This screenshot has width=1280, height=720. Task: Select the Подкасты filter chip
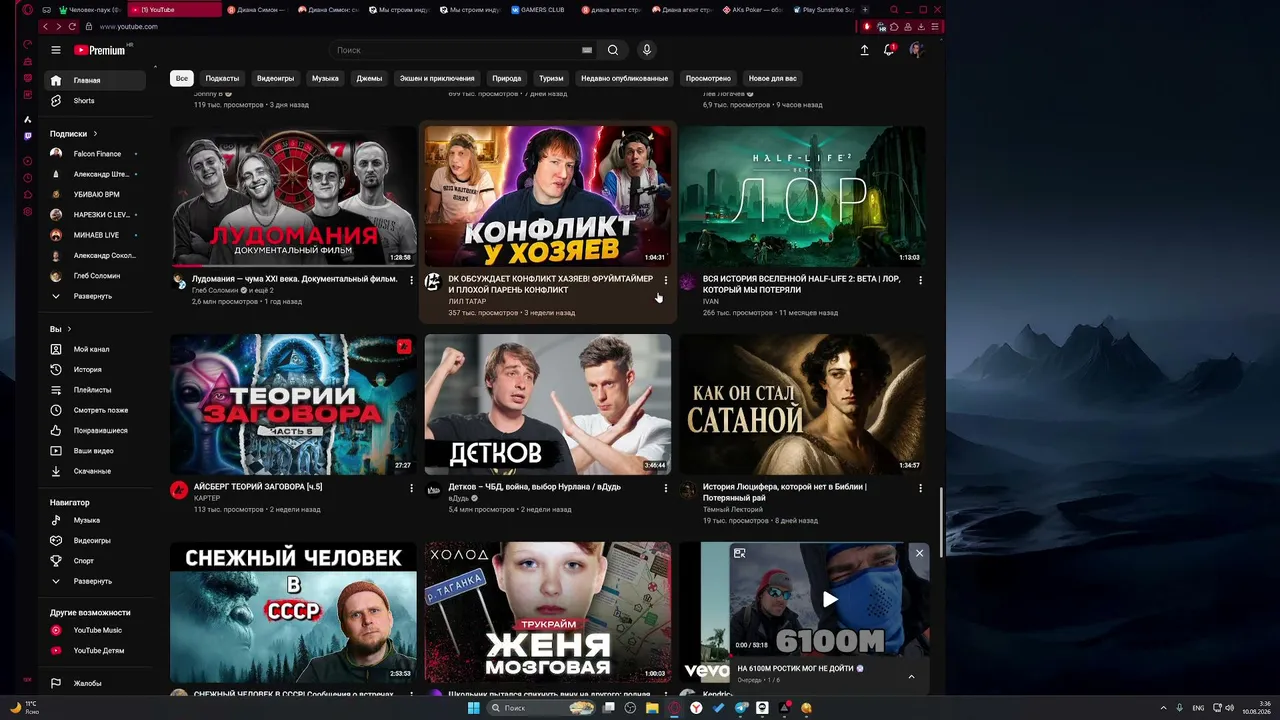point(222,78)
